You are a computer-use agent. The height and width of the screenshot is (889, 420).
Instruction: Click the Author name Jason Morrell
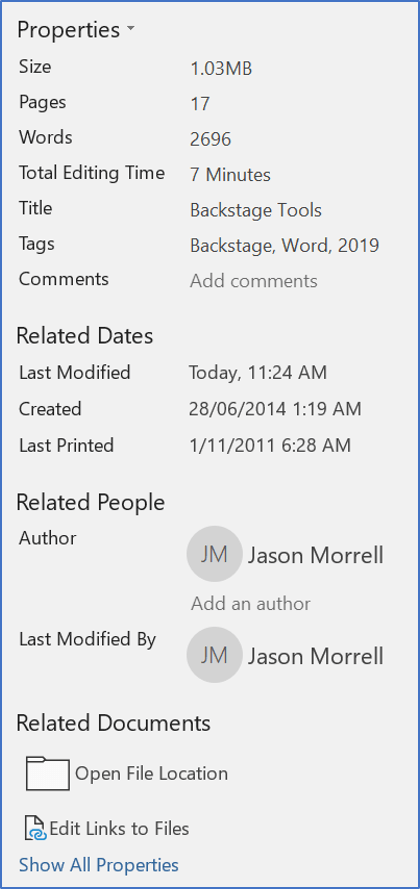point(316,555)
